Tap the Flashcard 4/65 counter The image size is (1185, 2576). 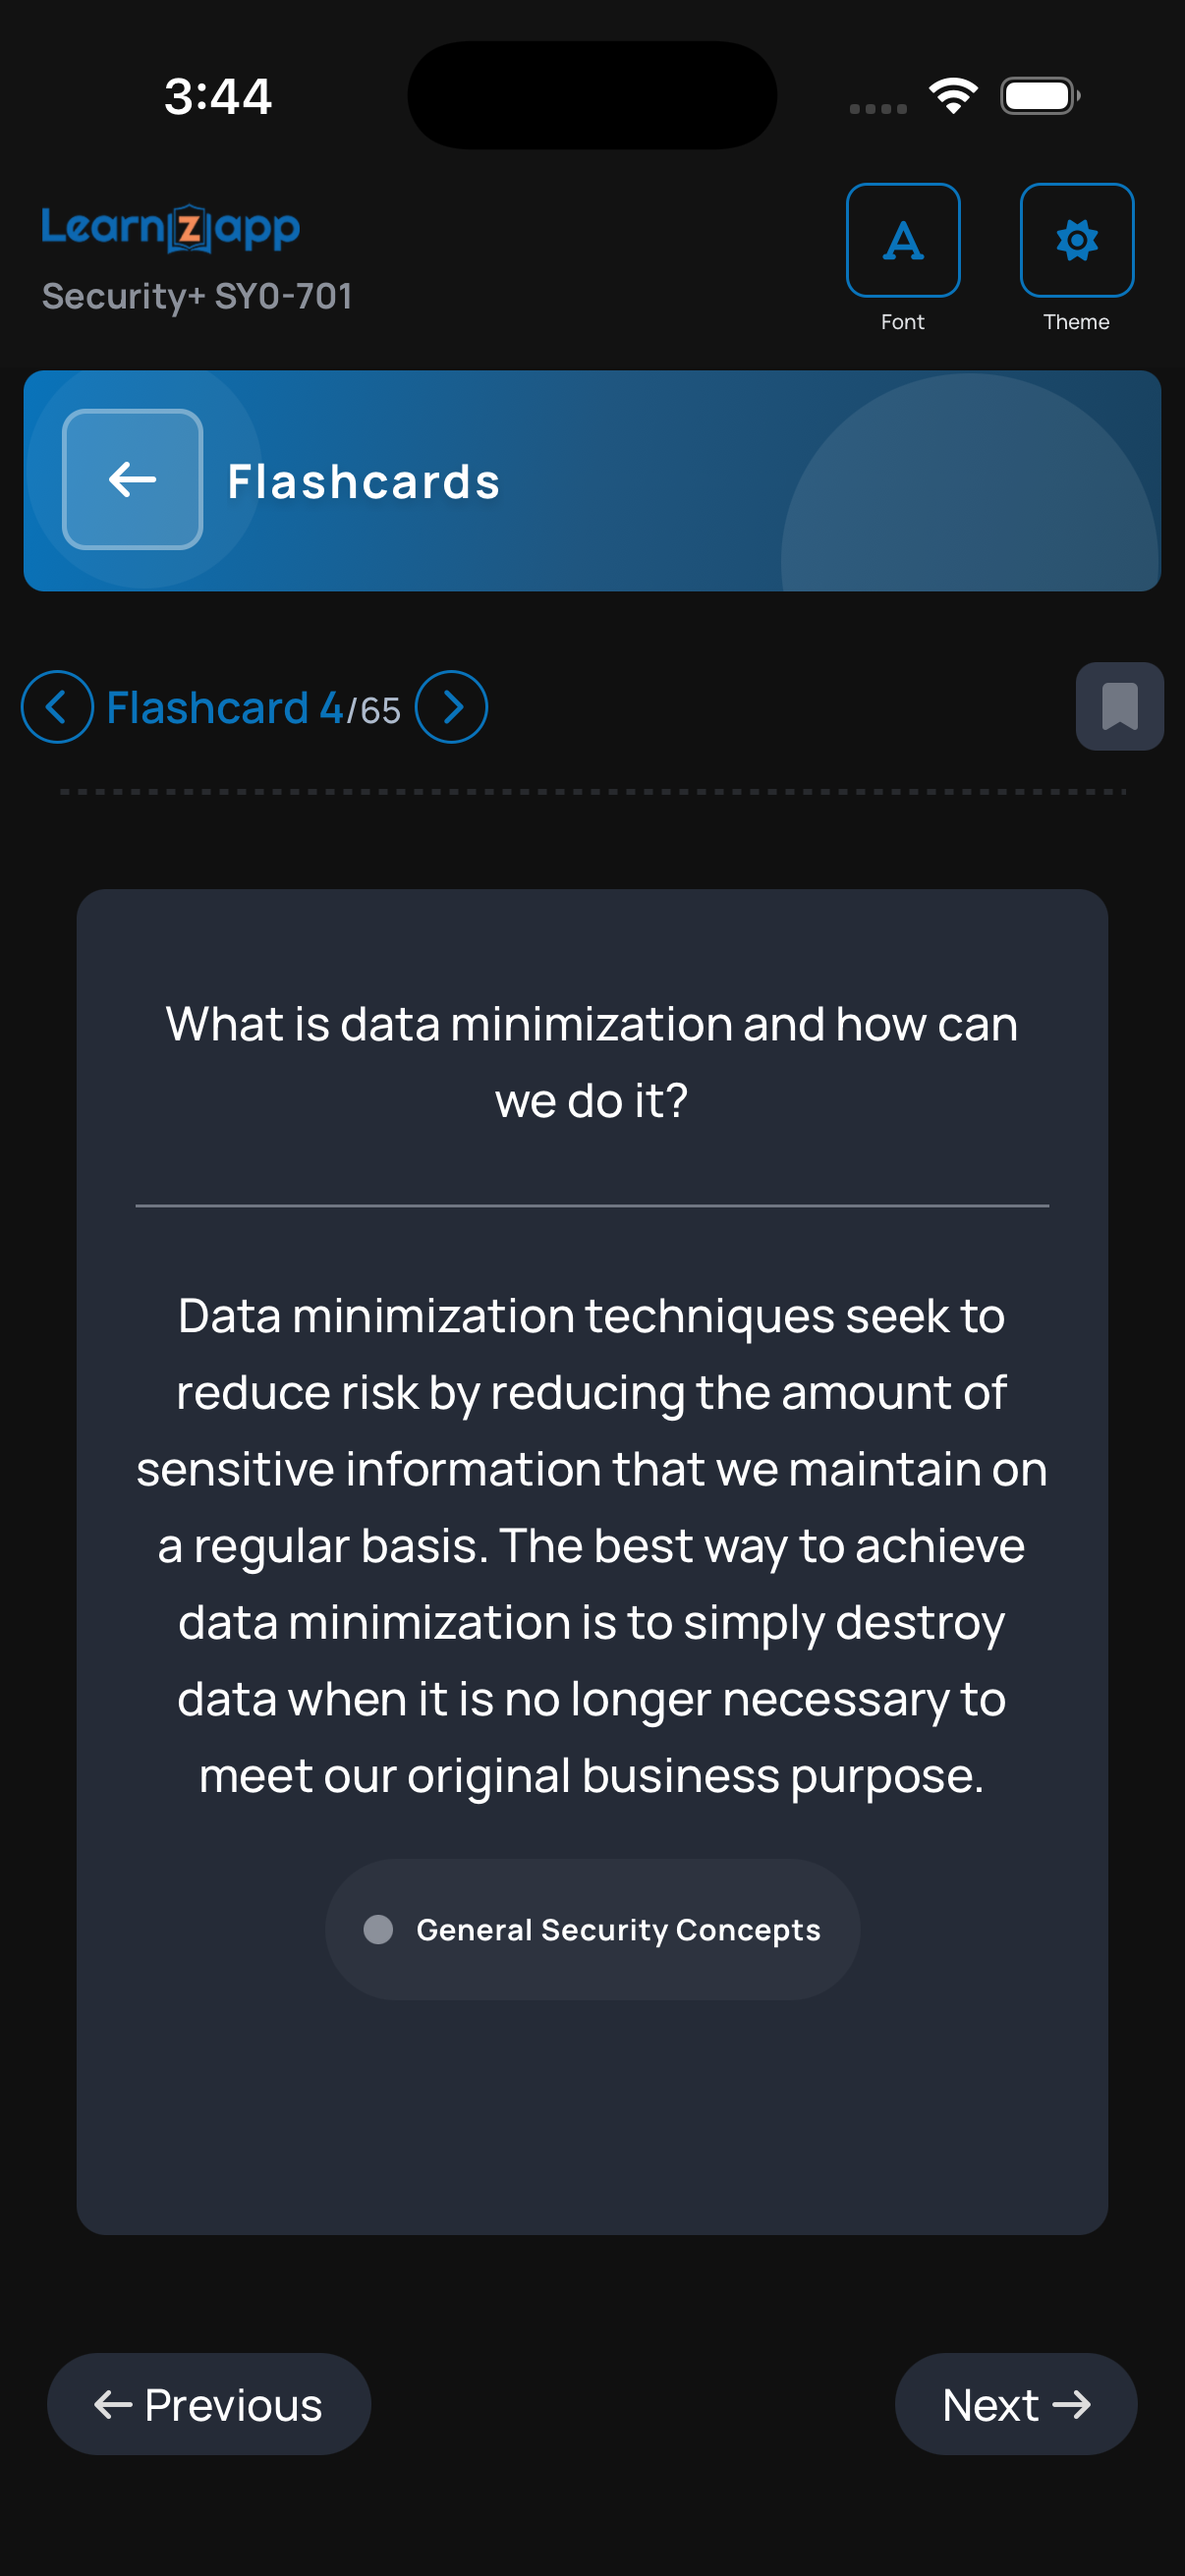pos(253,708)
